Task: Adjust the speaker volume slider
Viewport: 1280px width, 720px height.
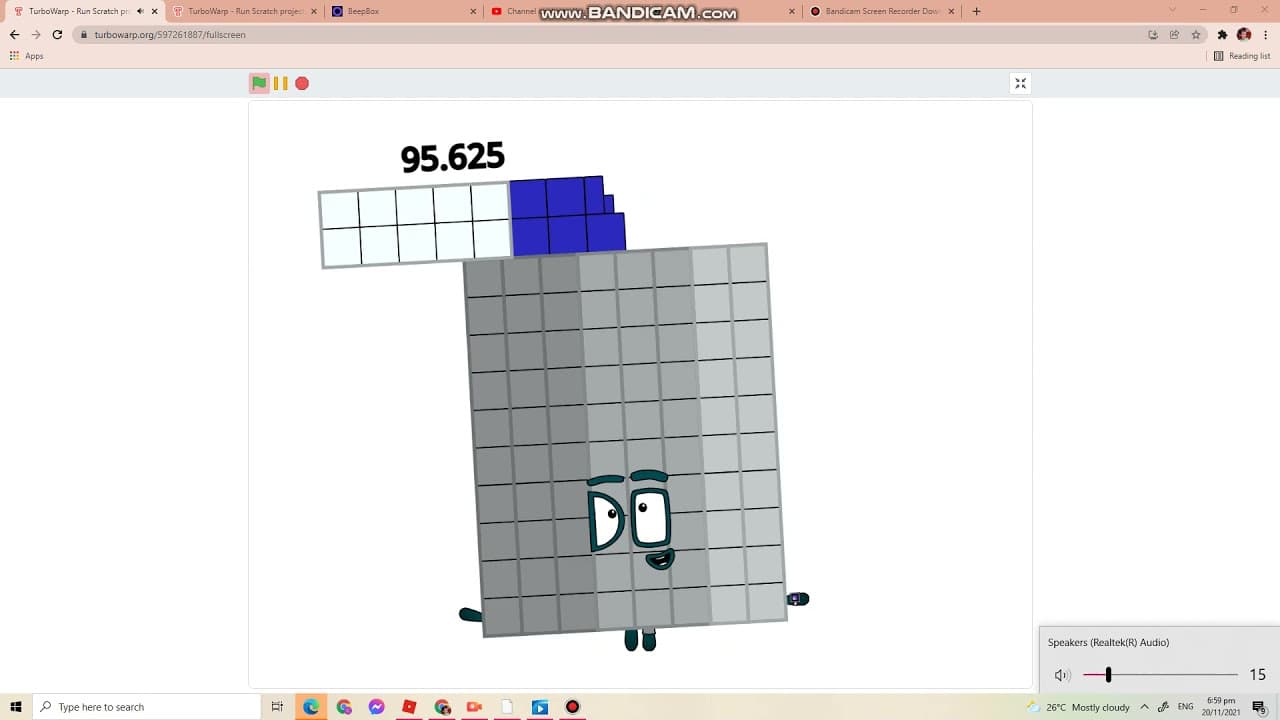Action: [1160, 675]
